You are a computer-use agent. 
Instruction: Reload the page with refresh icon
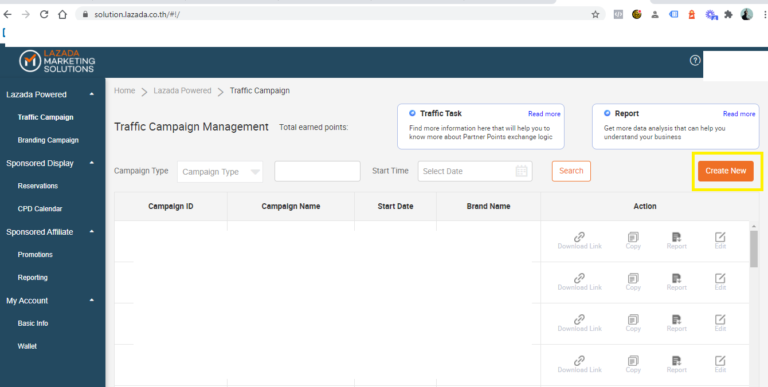pyautogui.click(x=44, y=15)
